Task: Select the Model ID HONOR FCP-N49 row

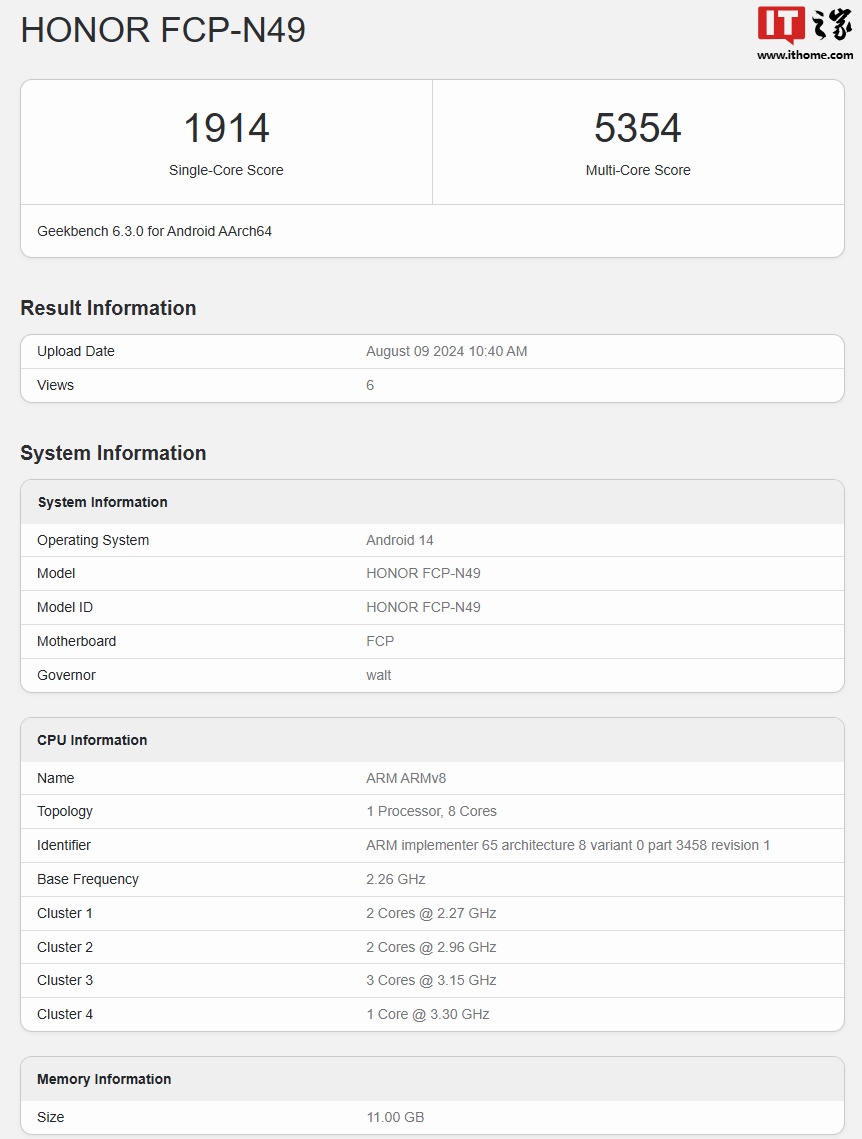Action: coord(430,607)
